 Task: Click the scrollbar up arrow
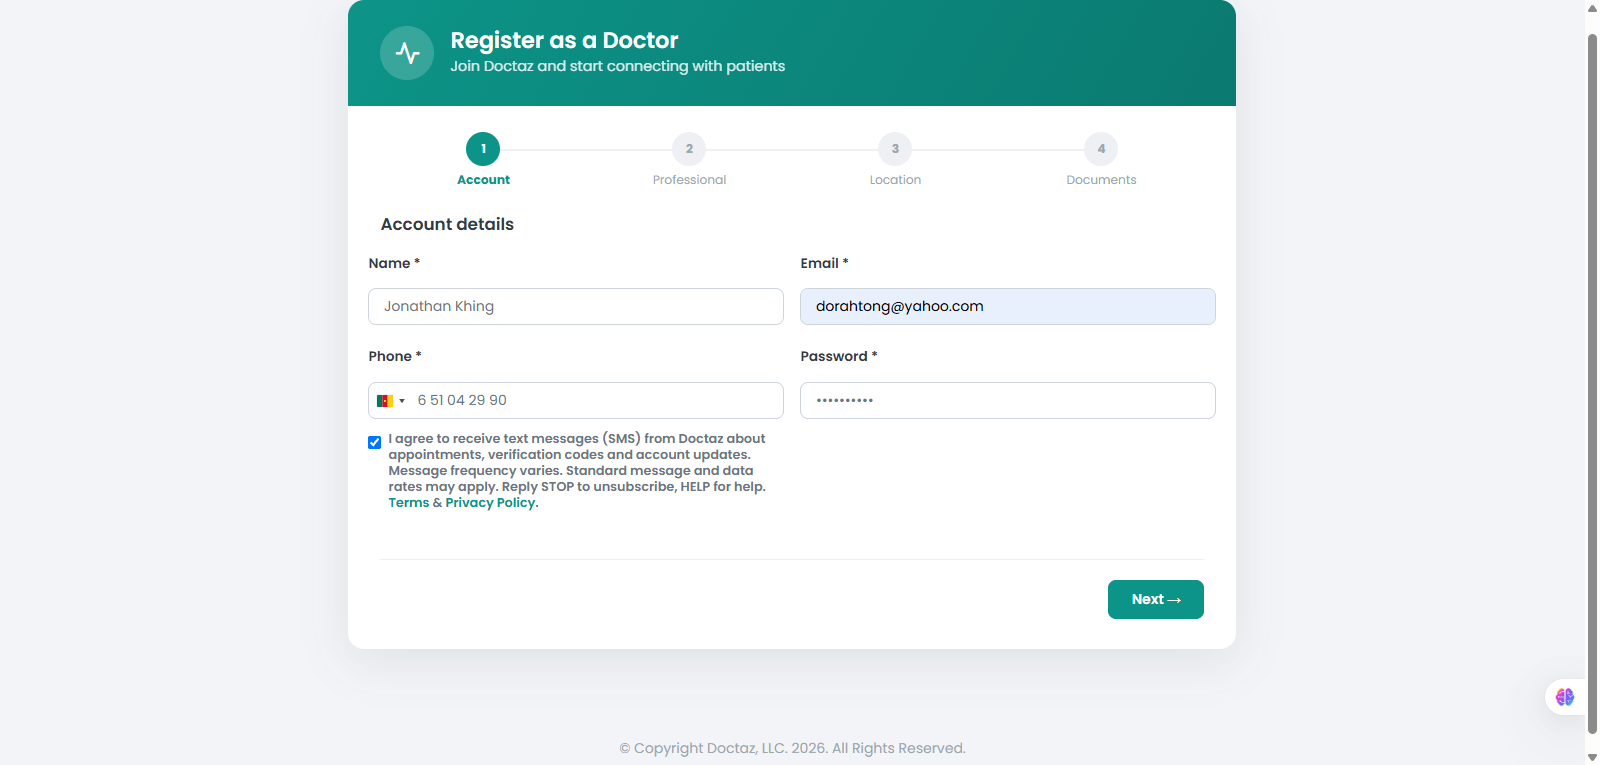(x=1592, y=8)
